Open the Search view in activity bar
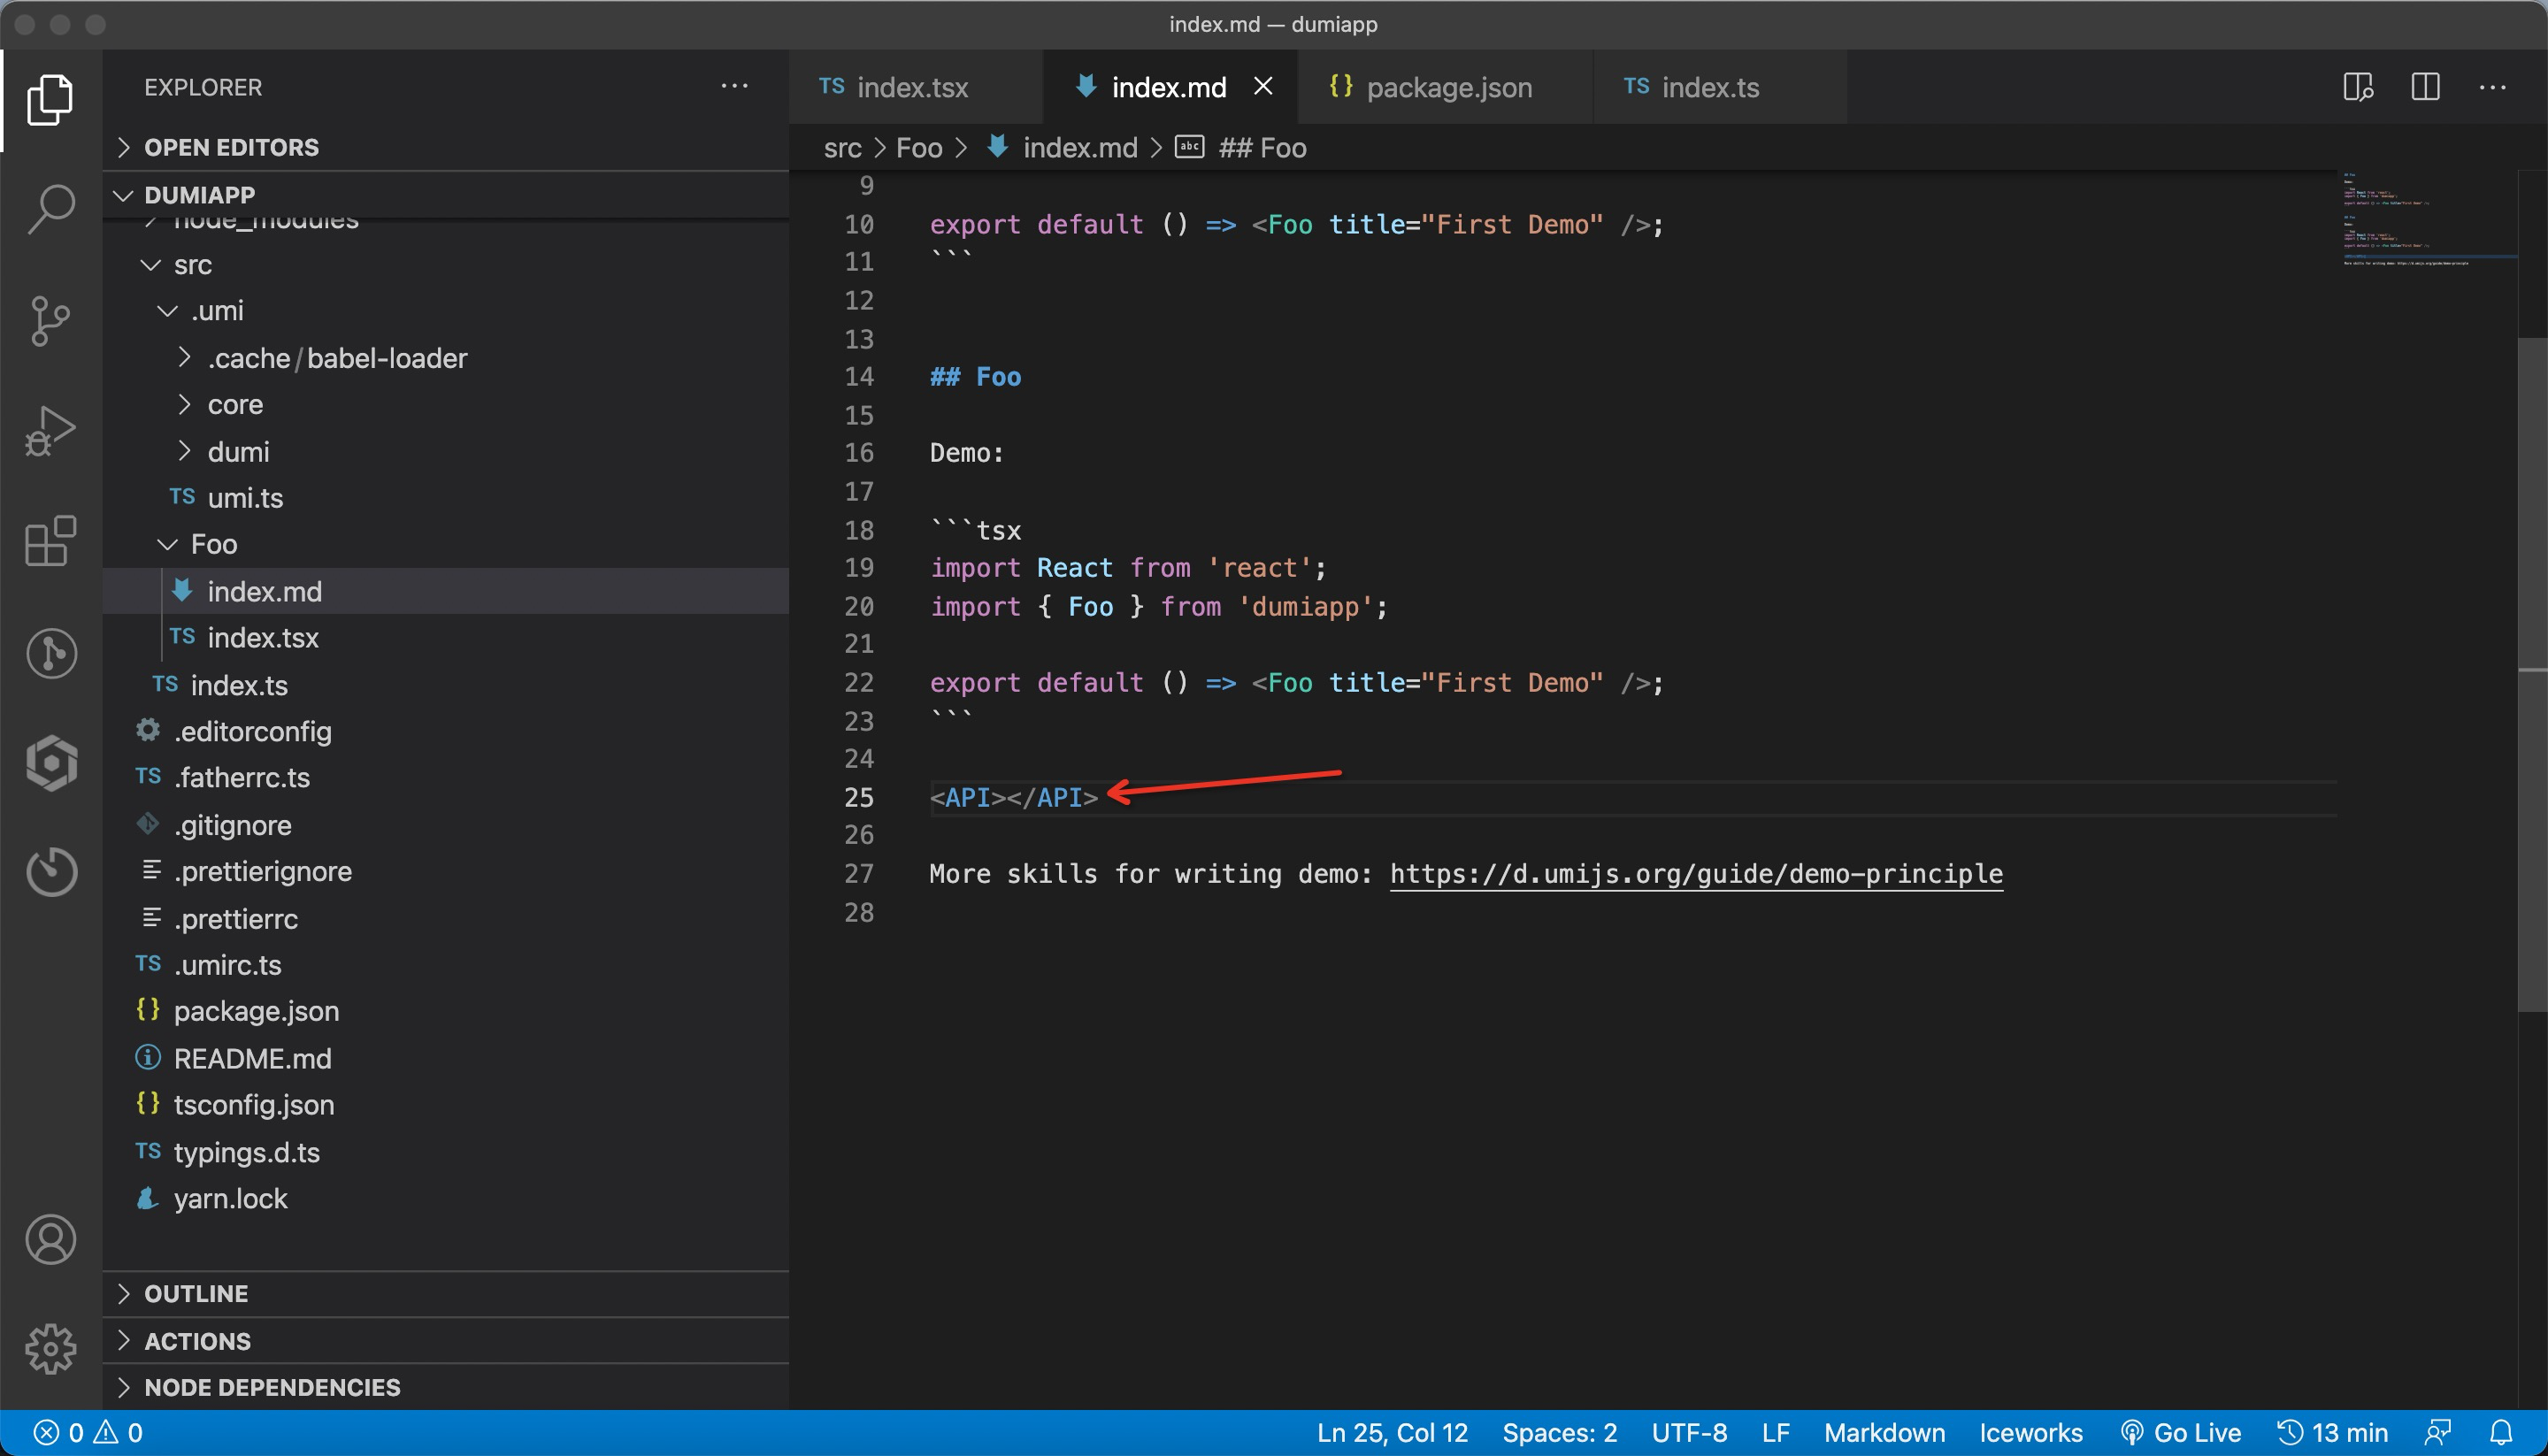The width and height of the screenshot is (2548, 1456). (x=50, y=209)
